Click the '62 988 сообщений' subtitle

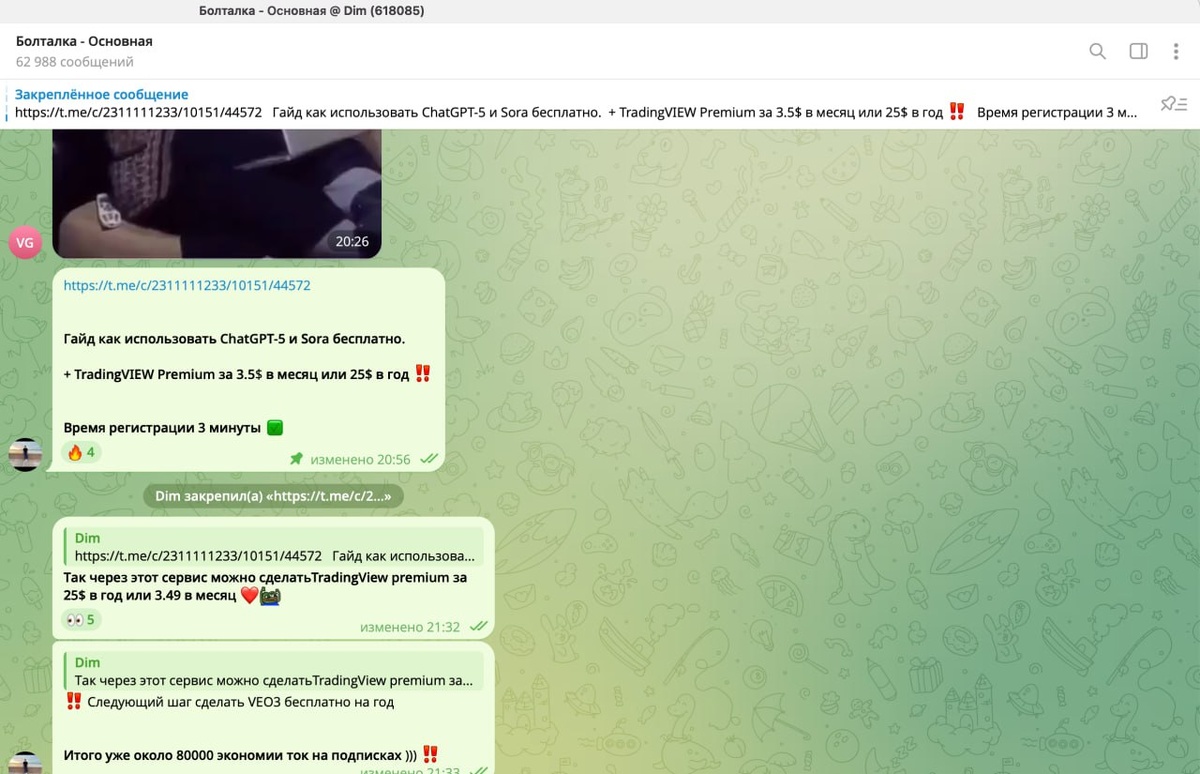point(74,62)
